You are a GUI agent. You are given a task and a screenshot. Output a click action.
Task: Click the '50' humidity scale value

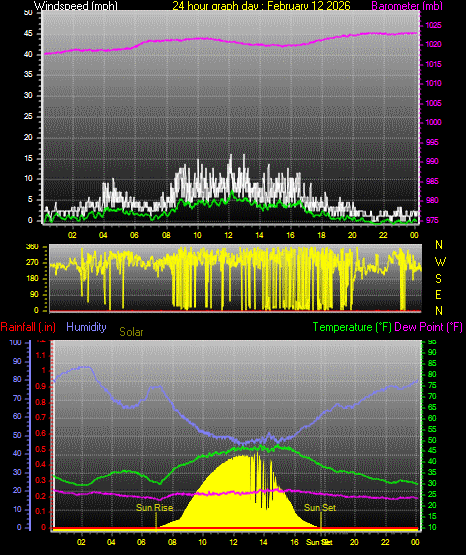pos(17,435)
